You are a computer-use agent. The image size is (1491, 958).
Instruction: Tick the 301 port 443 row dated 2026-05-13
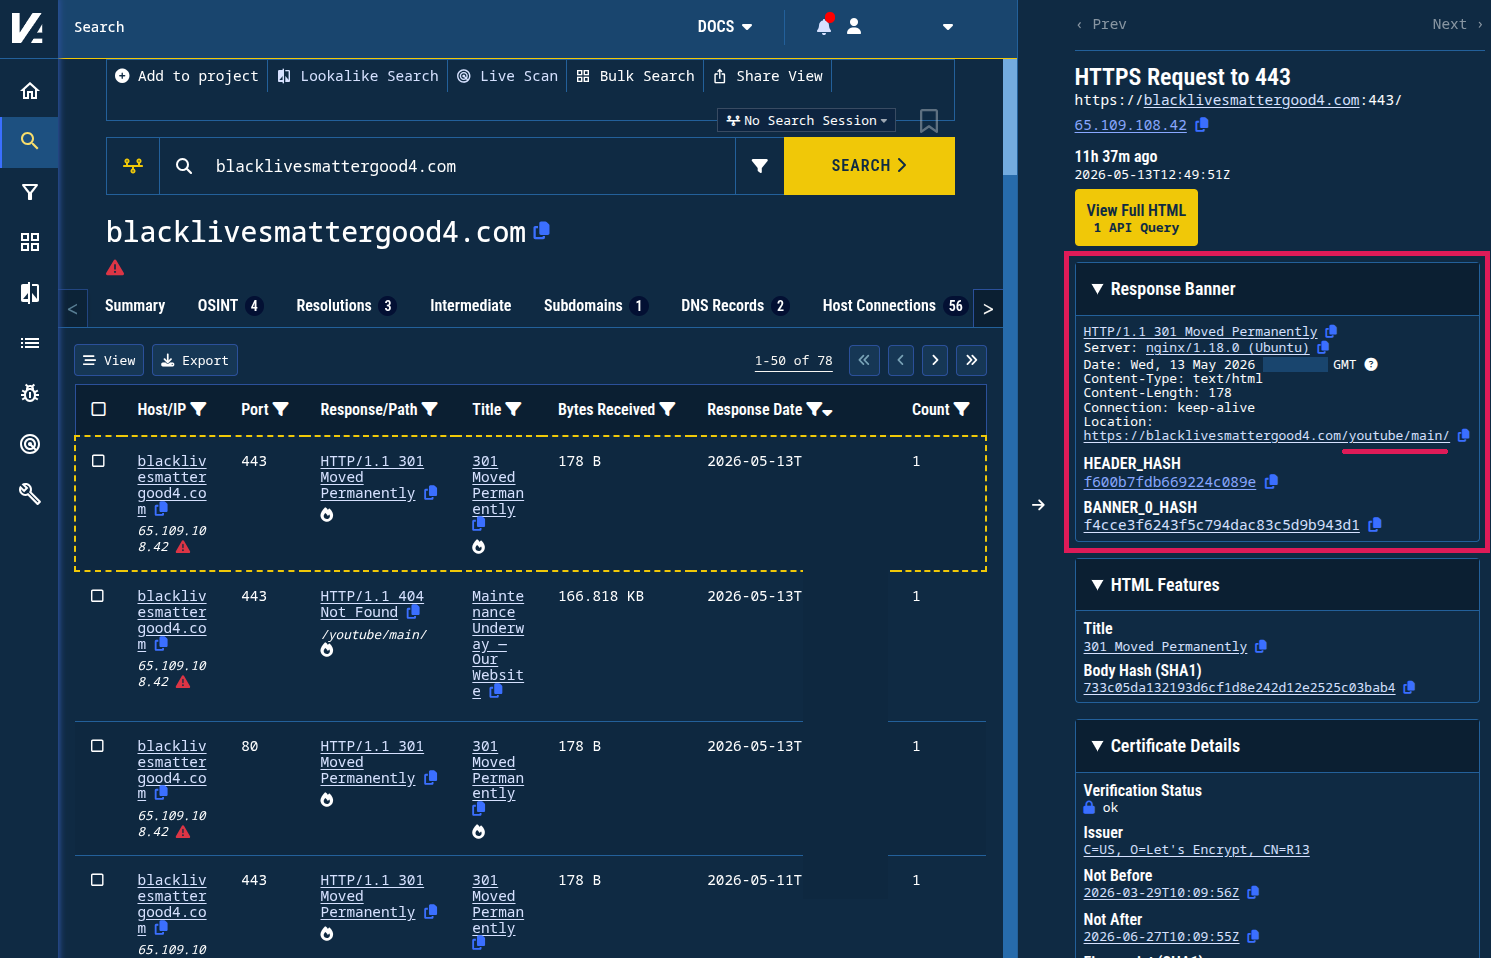click(98, 461)
